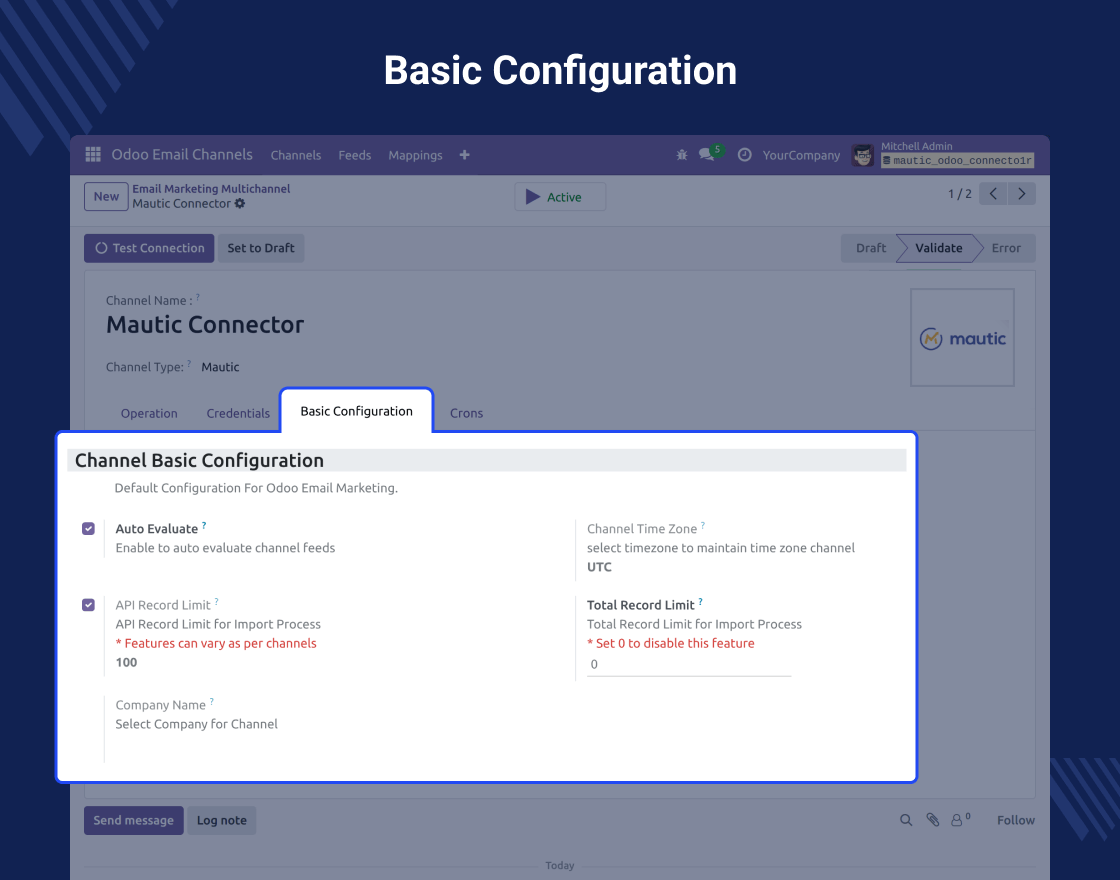Click help mark next to API Record Limit

pyautogui.click(x=216, y=601)
